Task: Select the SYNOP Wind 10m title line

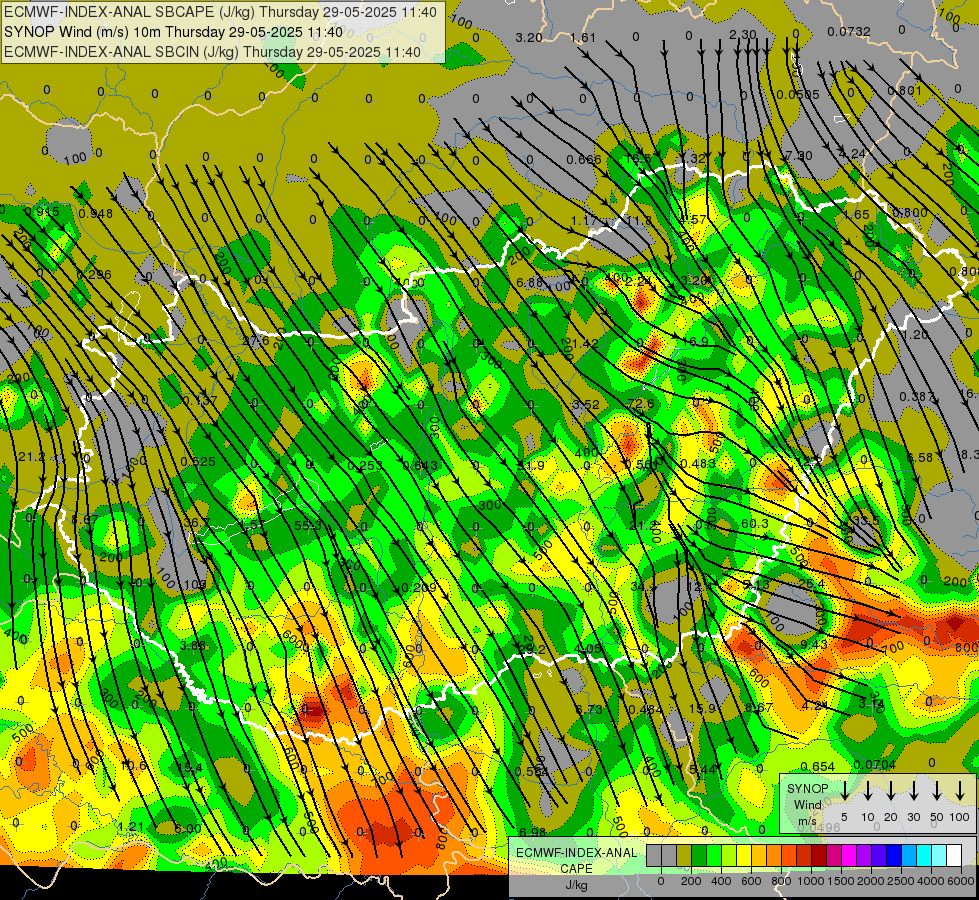Action: coord(174,32)
